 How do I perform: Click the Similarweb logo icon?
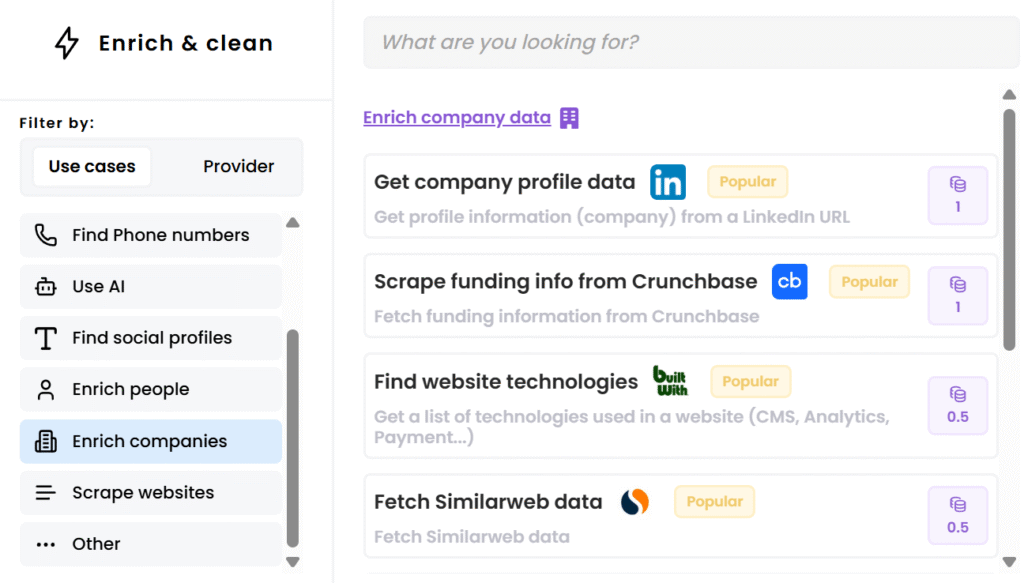click(x=635, y=502)
